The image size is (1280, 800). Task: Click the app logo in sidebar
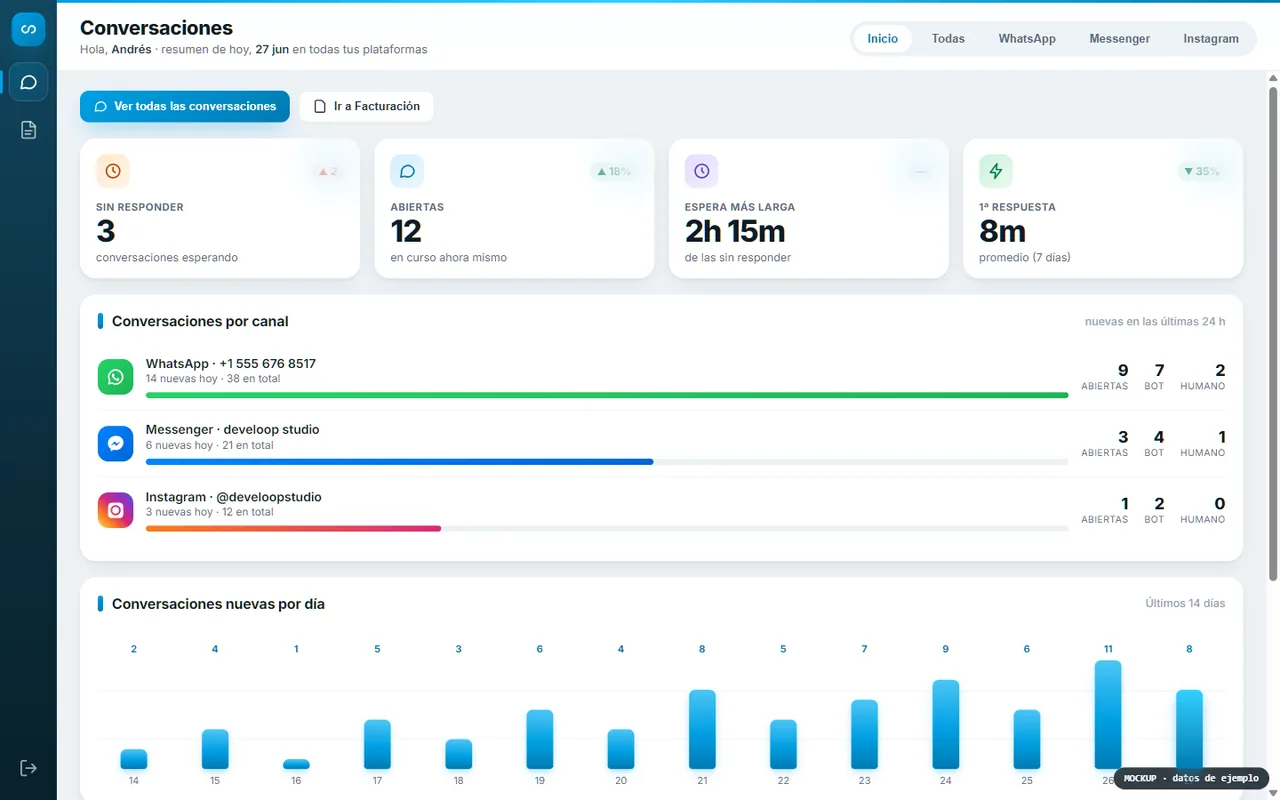pos(28,29)
